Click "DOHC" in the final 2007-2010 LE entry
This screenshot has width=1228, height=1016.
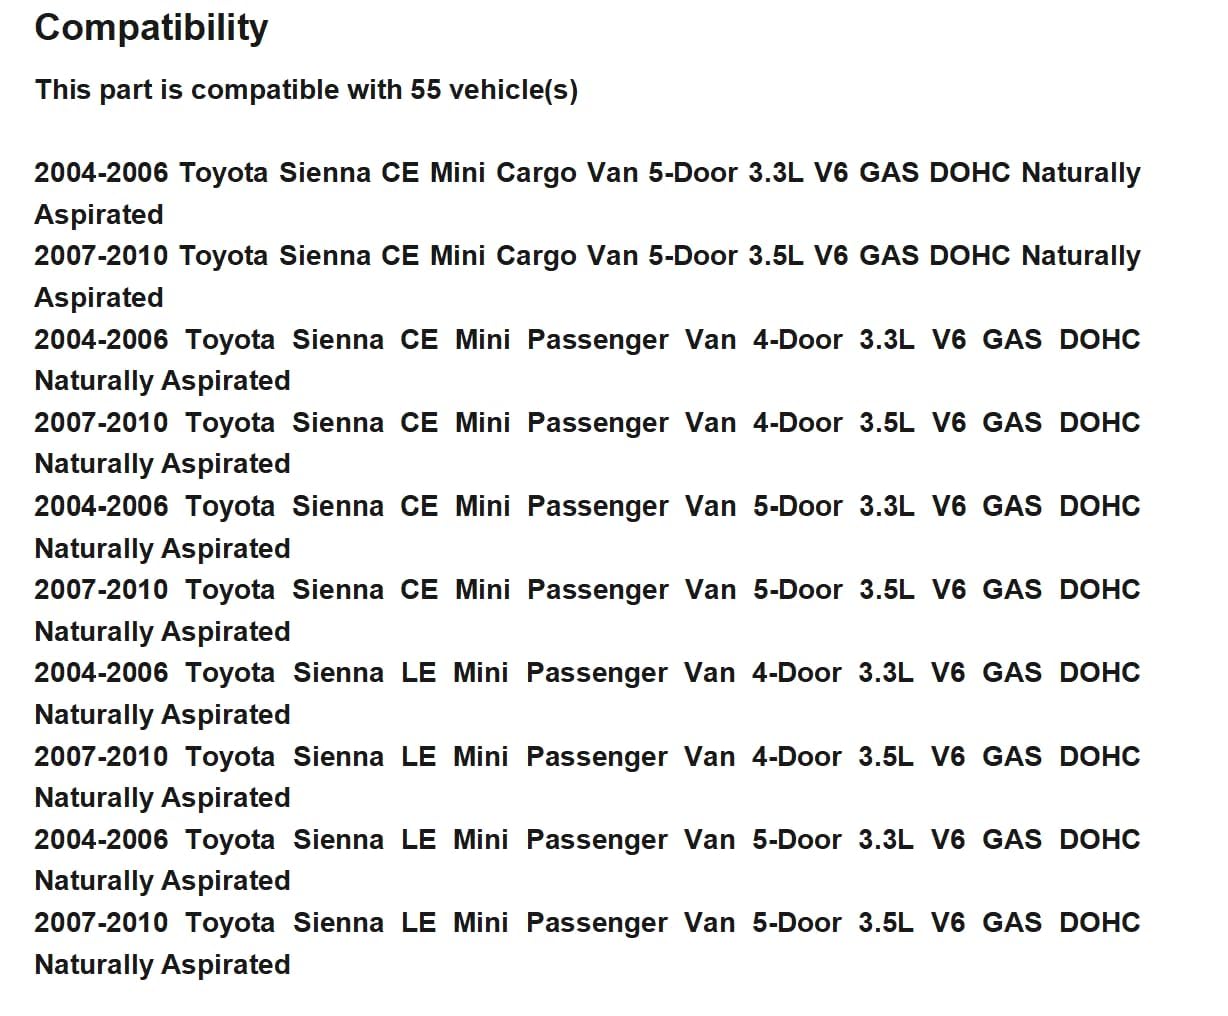click(x=1099, y=923)
